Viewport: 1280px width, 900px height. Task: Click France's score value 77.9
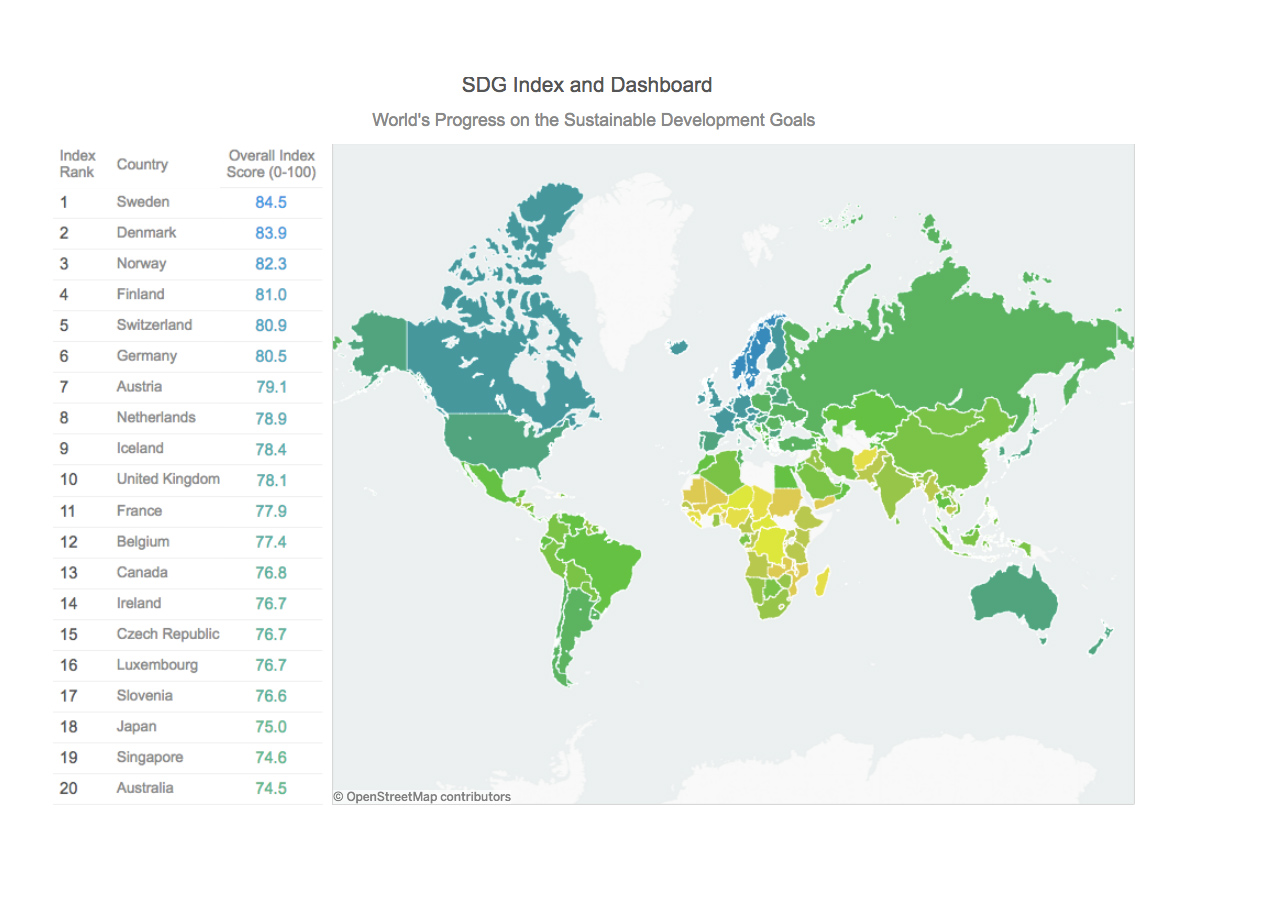tap(272, 510)
